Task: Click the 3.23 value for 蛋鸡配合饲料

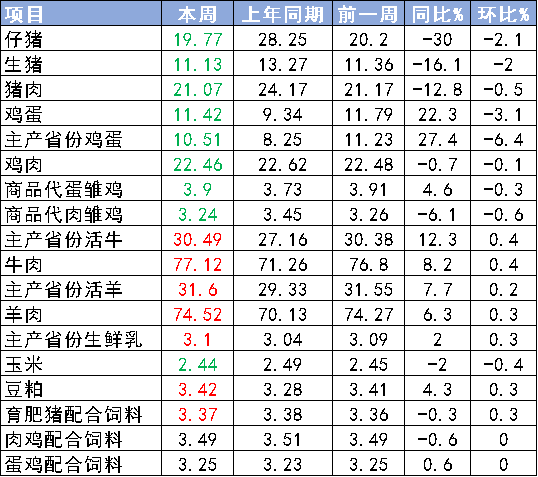Action: coord(283,465)
